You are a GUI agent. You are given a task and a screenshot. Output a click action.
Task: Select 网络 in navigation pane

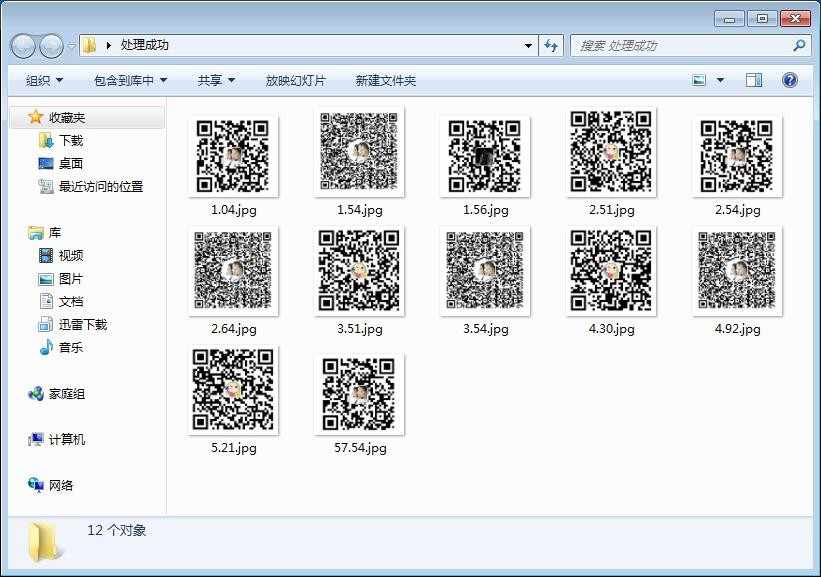(61, 485)
